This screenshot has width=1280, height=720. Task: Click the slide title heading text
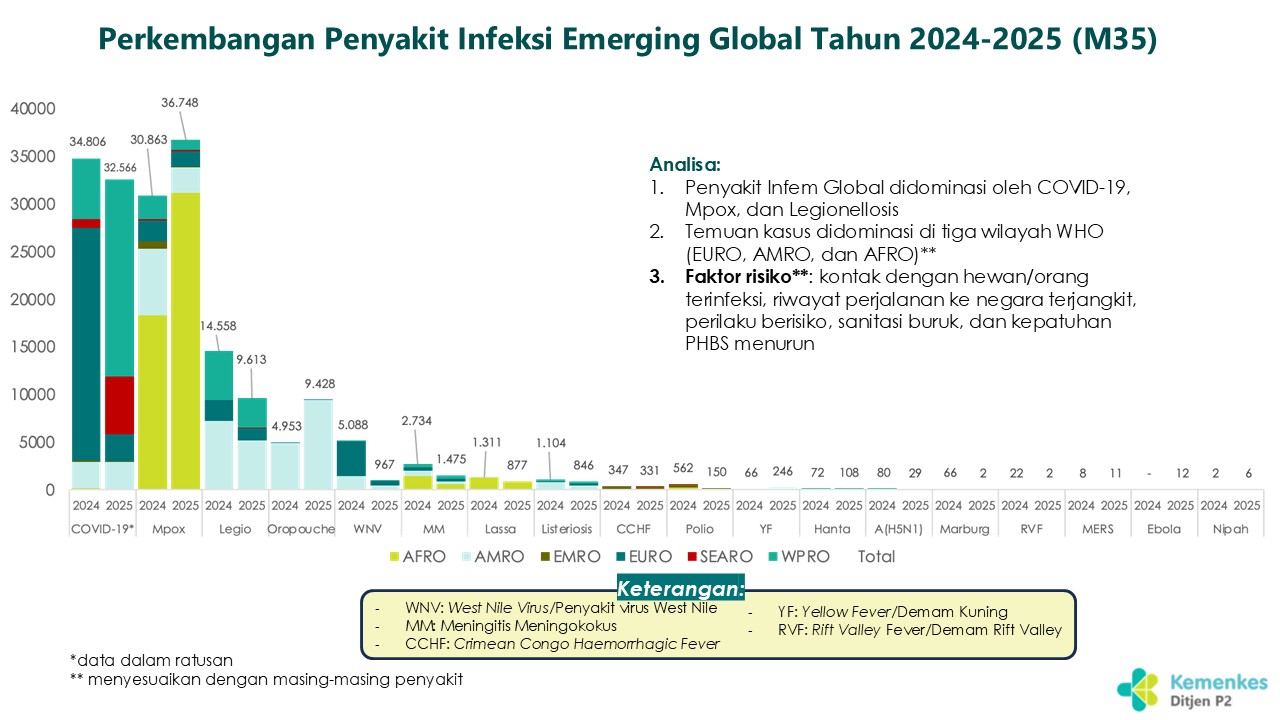pyautogui.click(x=628, y=38)
